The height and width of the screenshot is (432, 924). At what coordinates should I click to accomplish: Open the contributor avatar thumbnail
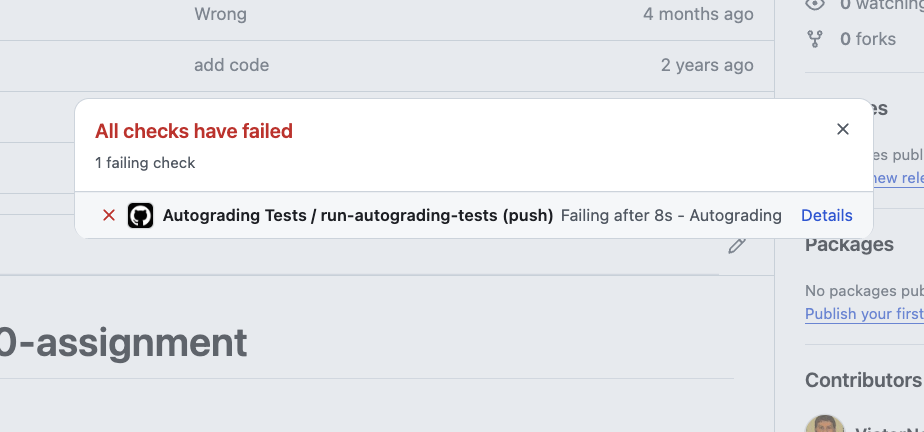tap(822, 424)
